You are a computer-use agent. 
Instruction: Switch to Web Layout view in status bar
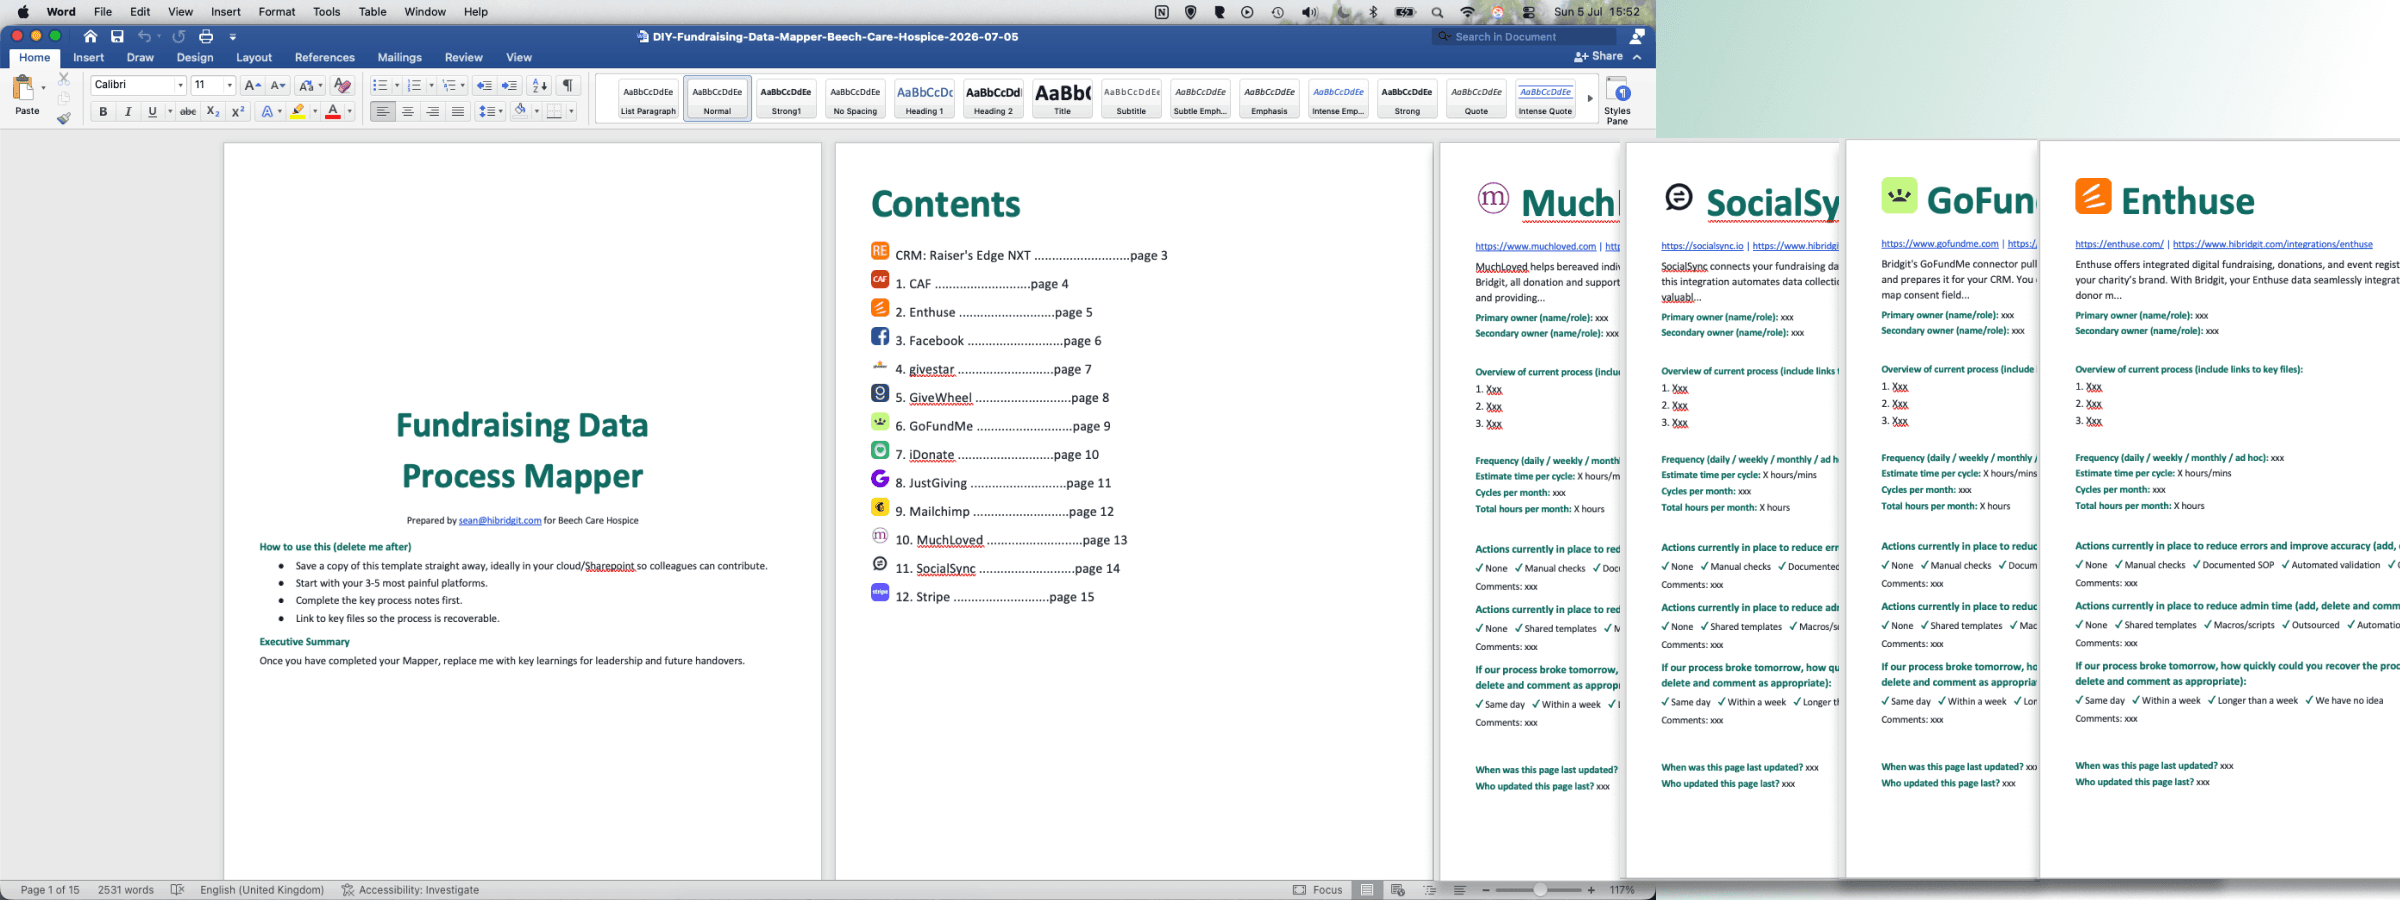1398,890
